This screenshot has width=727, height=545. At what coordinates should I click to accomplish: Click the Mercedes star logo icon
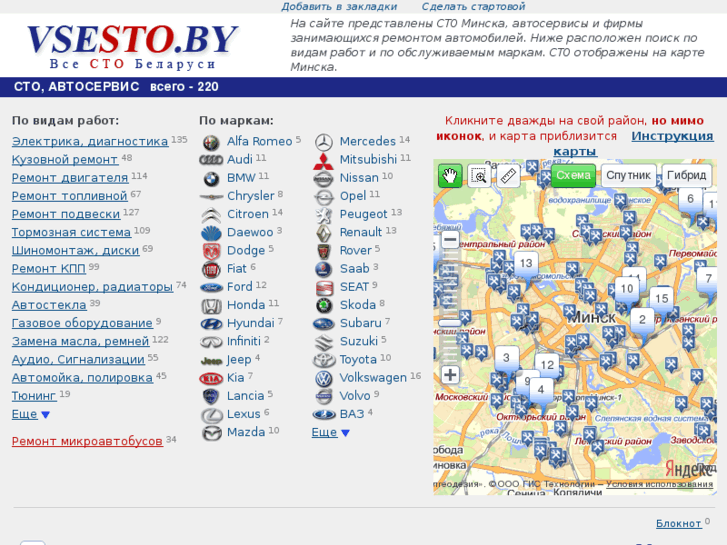(324, 142)
